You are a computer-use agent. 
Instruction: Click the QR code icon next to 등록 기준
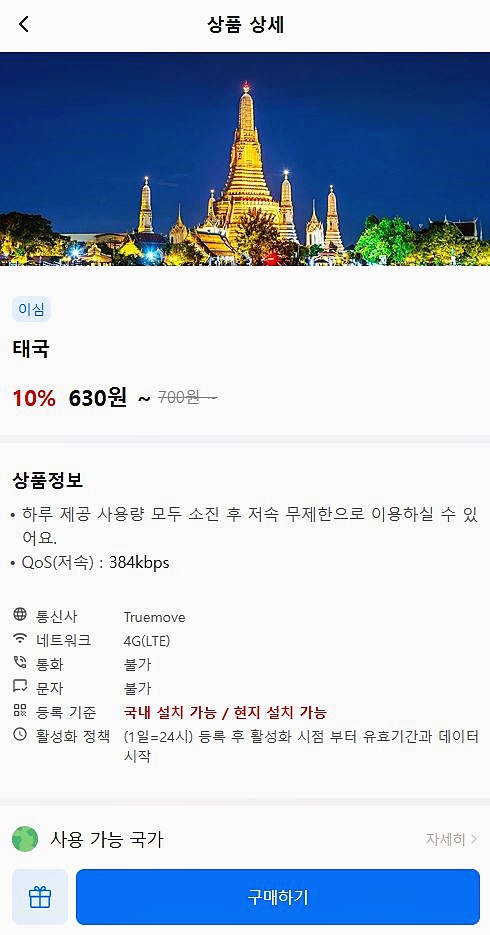click(20, 710)
